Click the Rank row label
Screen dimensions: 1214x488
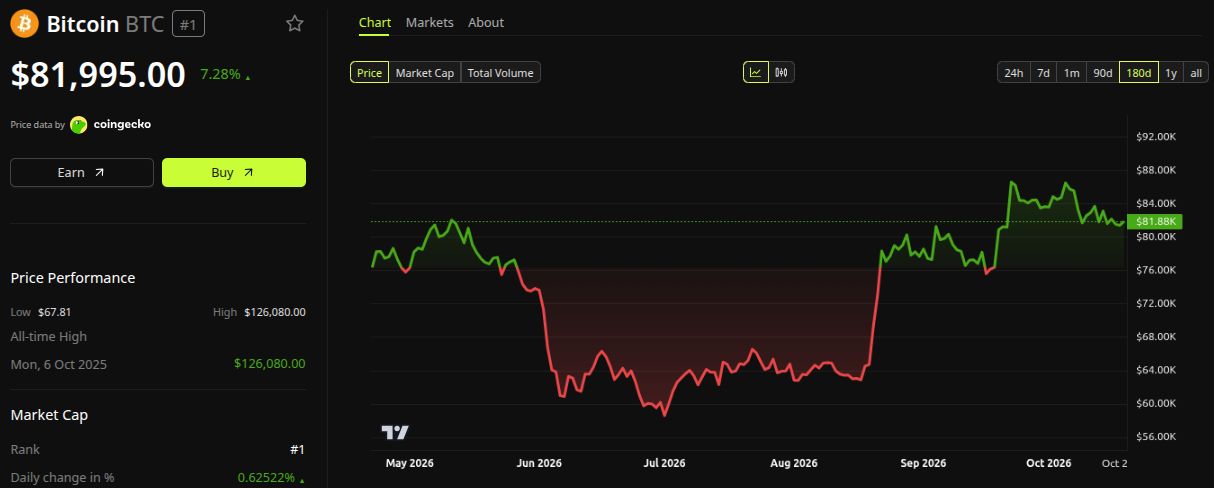pyautogui.click(x=24, y=450)
